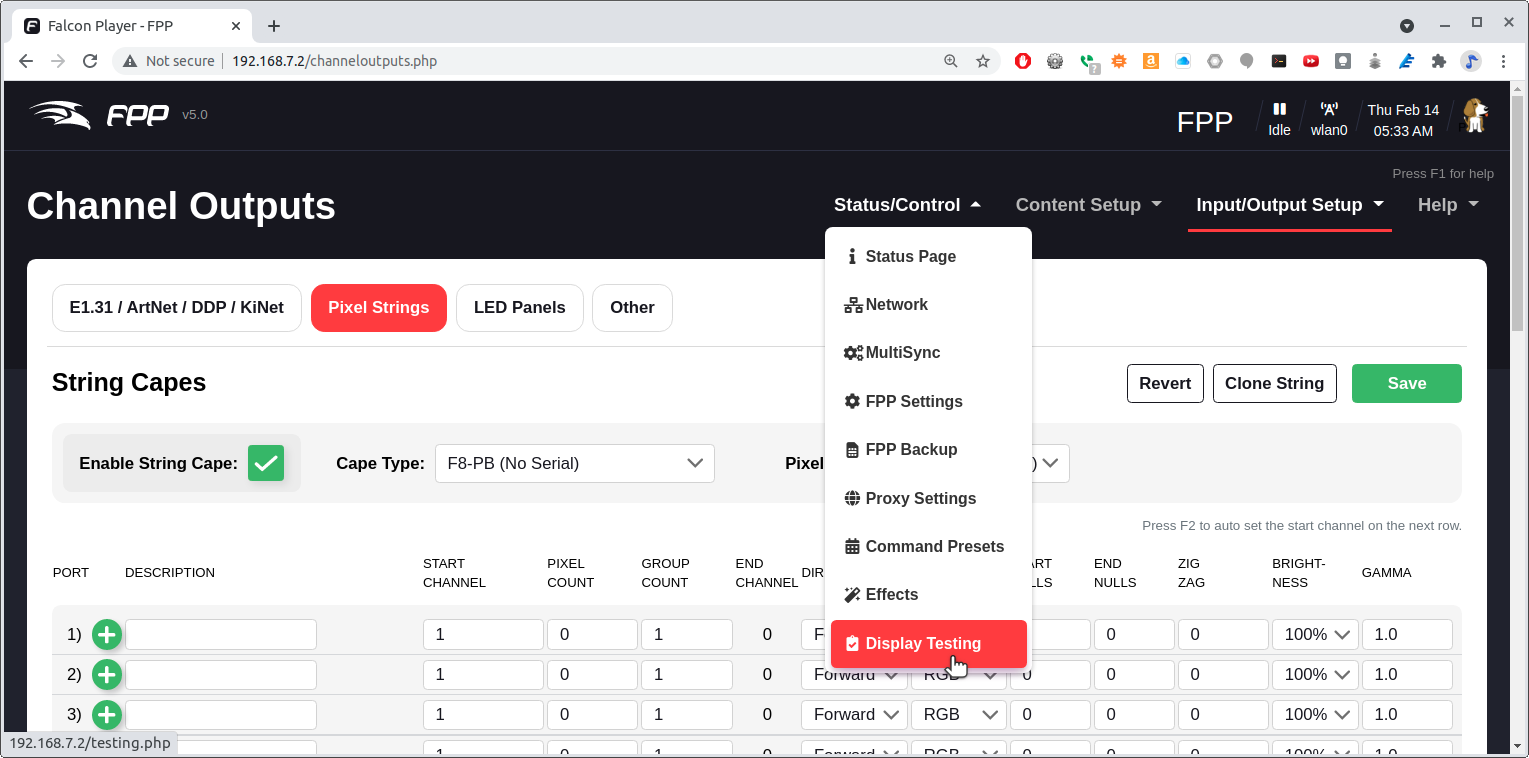
Task: Toggle the Enable String Cape checkbox
Action: pos(266,463)
